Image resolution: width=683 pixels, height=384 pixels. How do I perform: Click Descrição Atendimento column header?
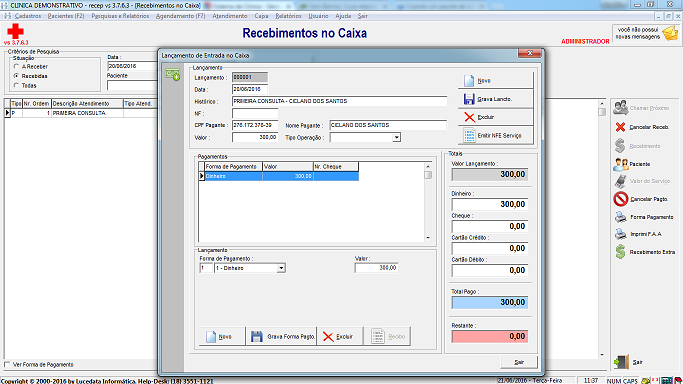click(x=88, y=104)
